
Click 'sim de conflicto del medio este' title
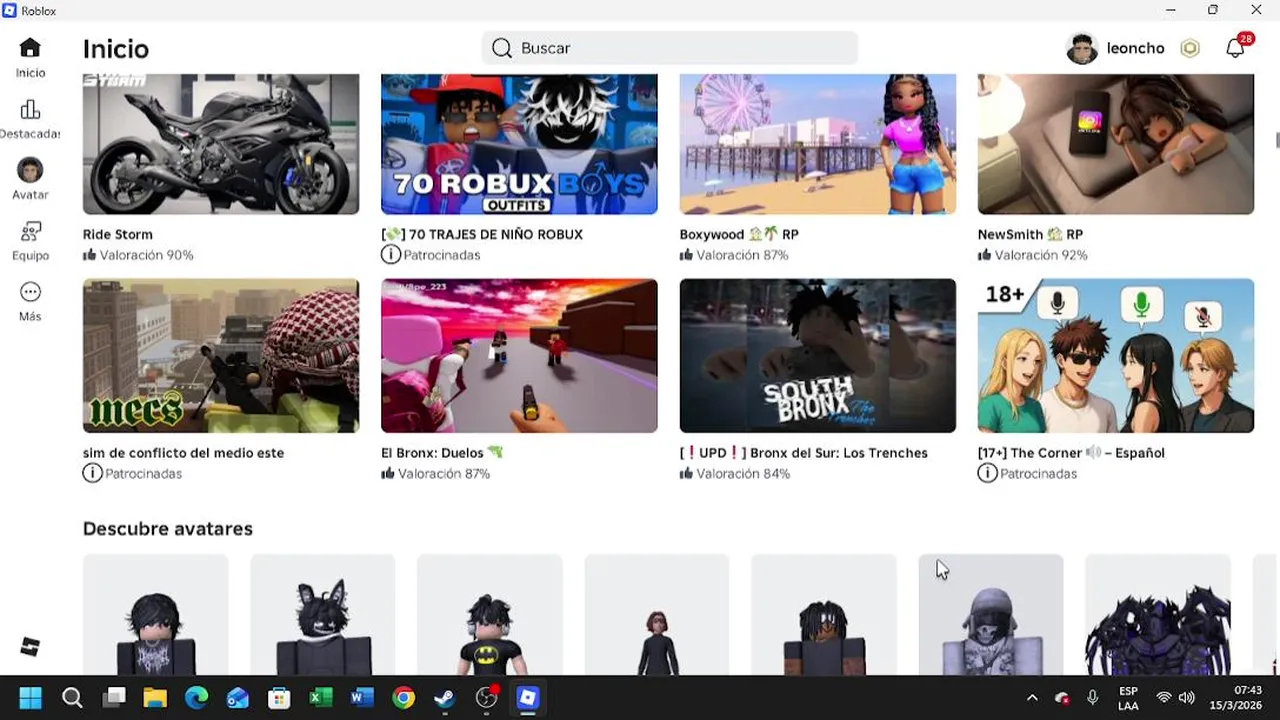pos(183,453)
